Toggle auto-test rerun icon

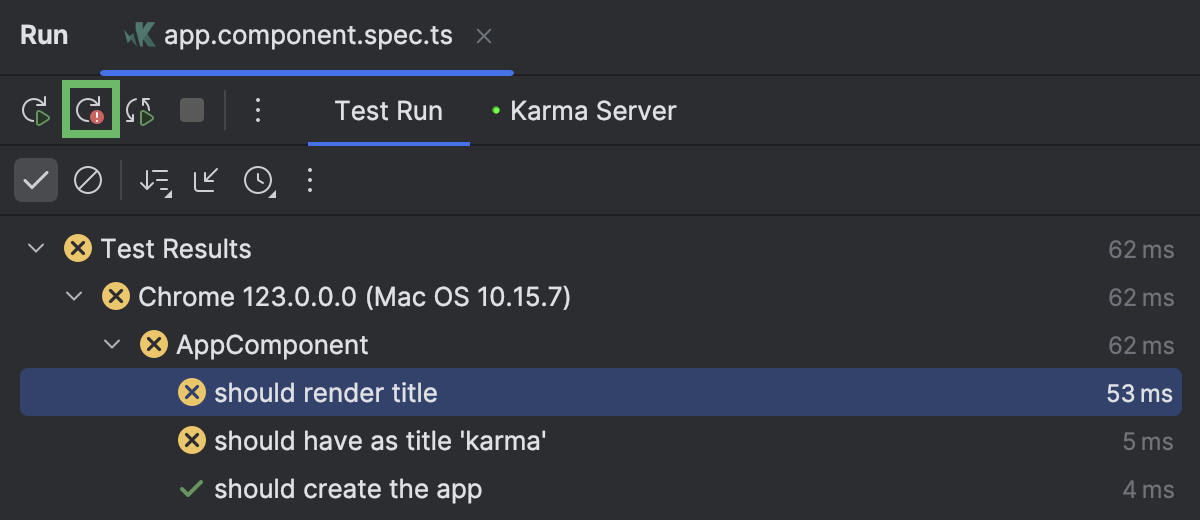[141, 111]
